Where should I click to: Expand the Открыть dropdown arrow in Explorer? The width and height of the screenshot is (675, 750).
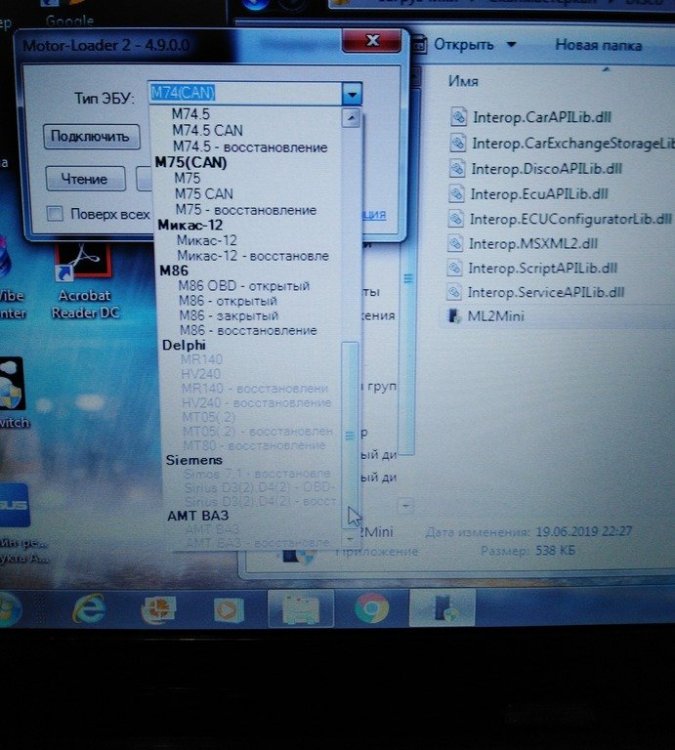pyautogui.click(x=511, y=45)
